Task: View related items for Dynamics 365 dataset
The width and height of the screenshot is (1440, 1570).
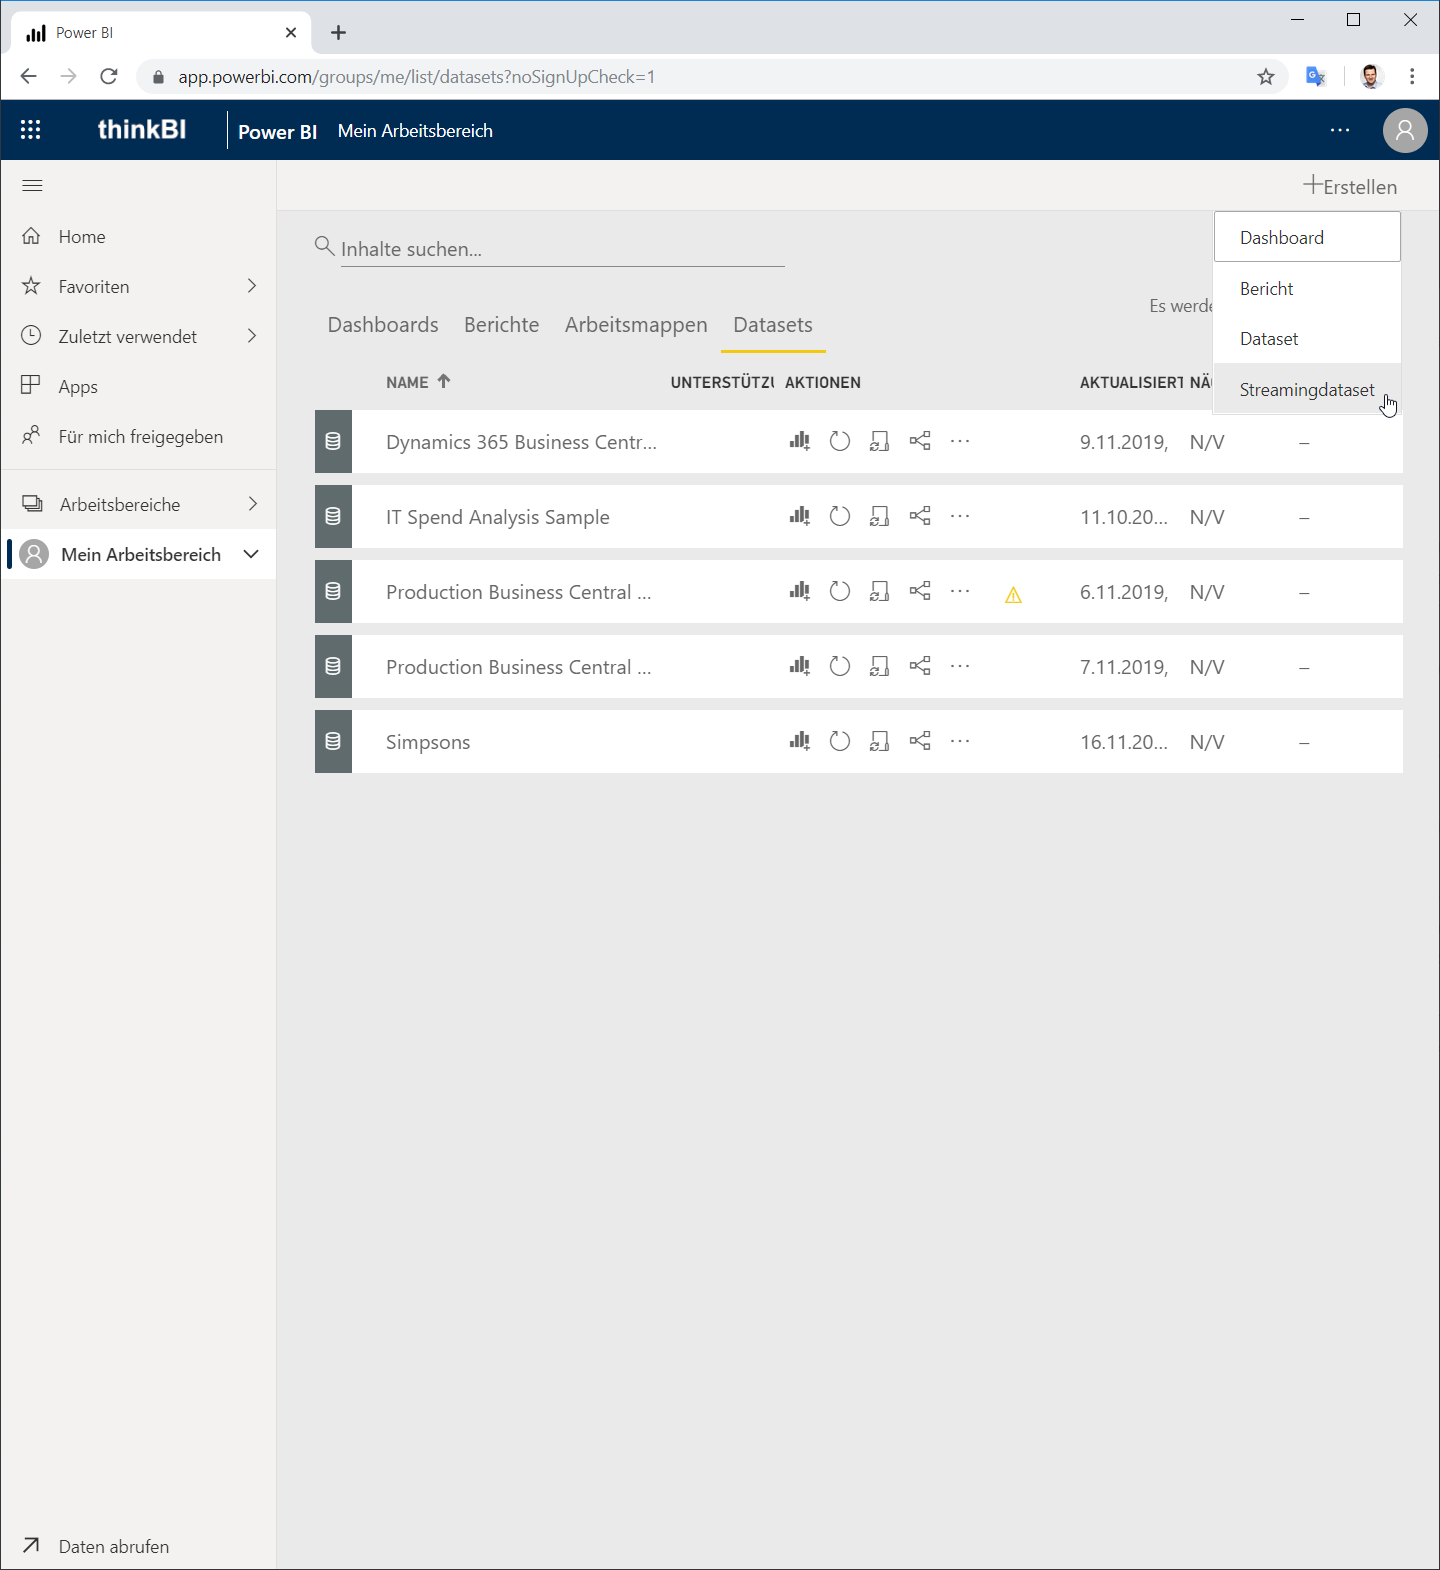Action: [x=920, y=441]
